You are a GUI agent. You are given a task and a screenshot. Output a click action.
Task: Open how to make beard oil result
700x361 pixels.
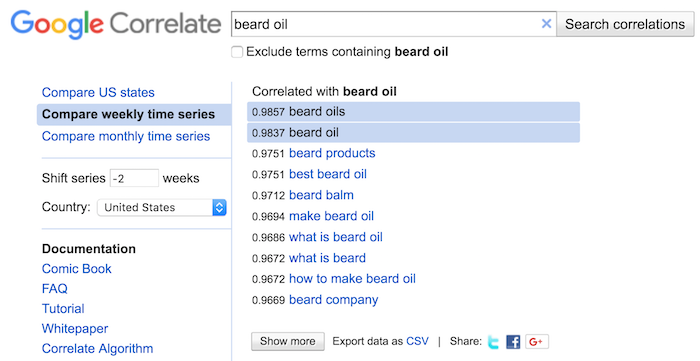tap(352, 279)
